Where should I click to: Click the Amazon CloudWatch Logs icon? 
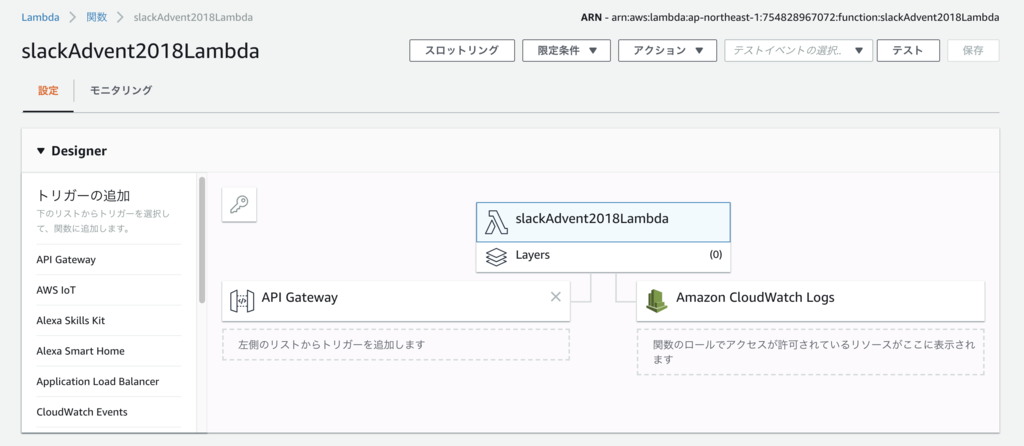pyautogui.click(x=656, y=300)
